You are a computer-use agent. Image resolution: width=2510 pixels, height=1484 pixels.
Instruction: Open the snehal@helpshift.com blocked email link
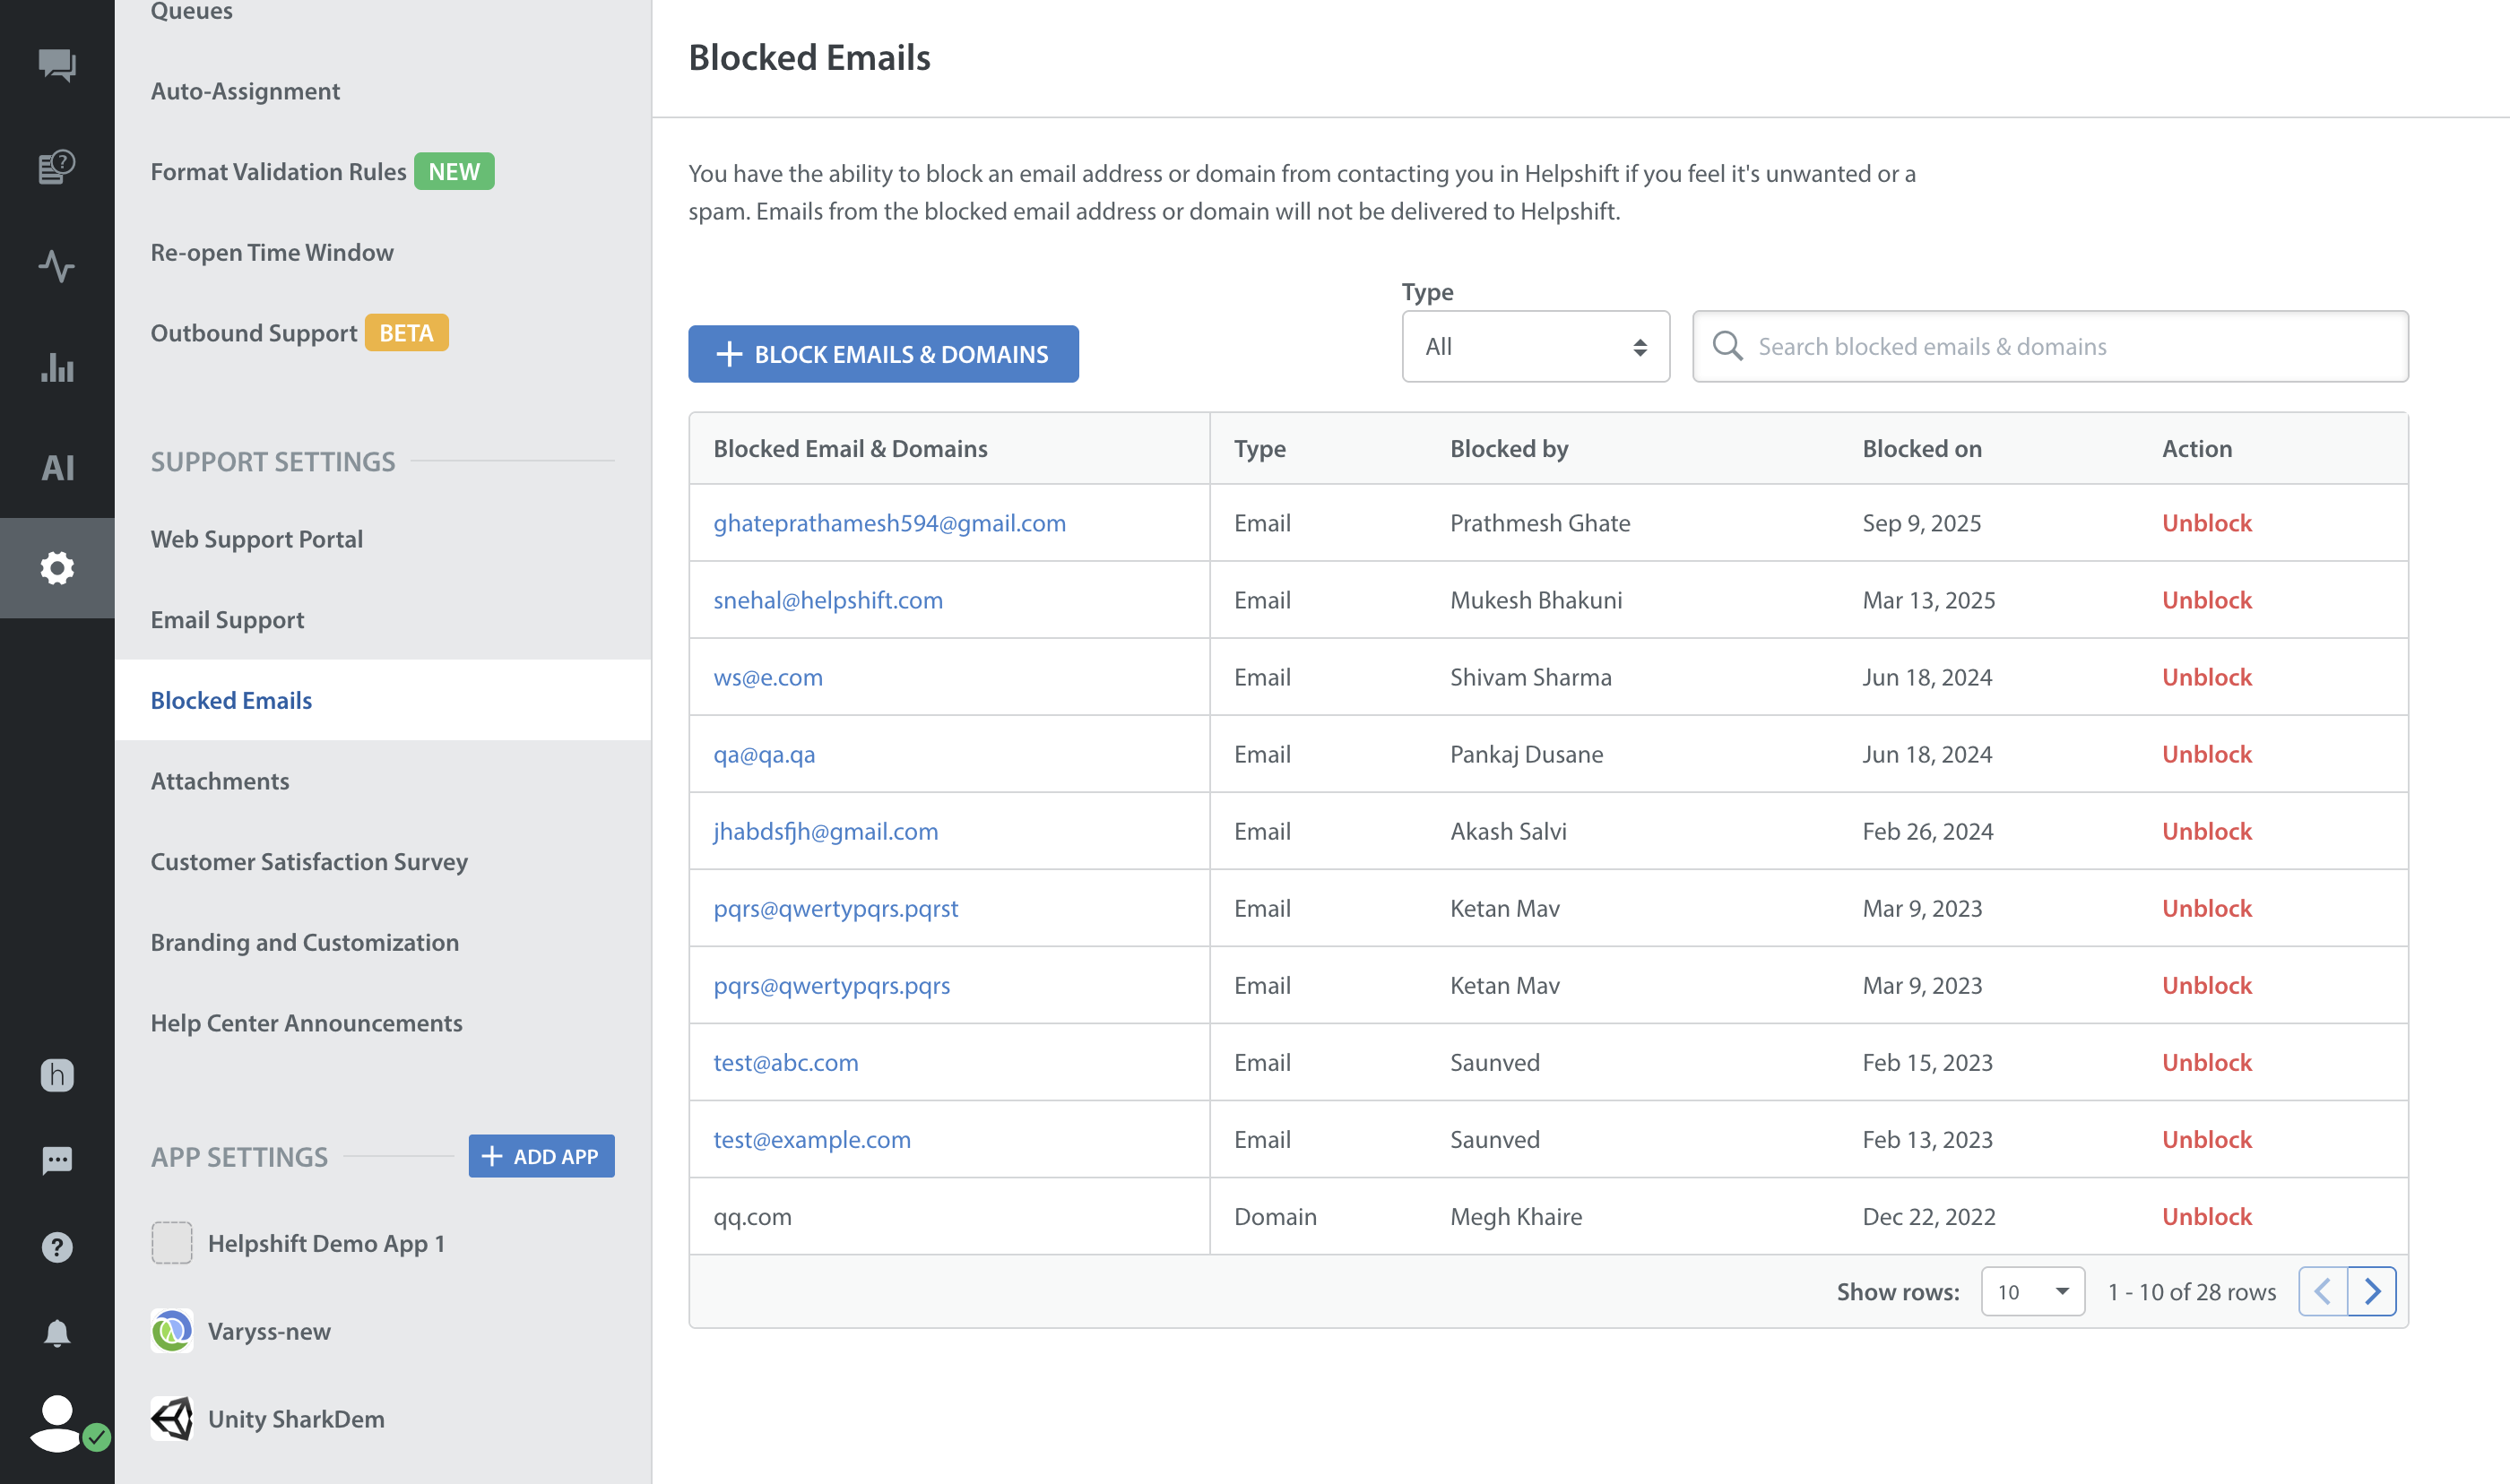(828, 600)
